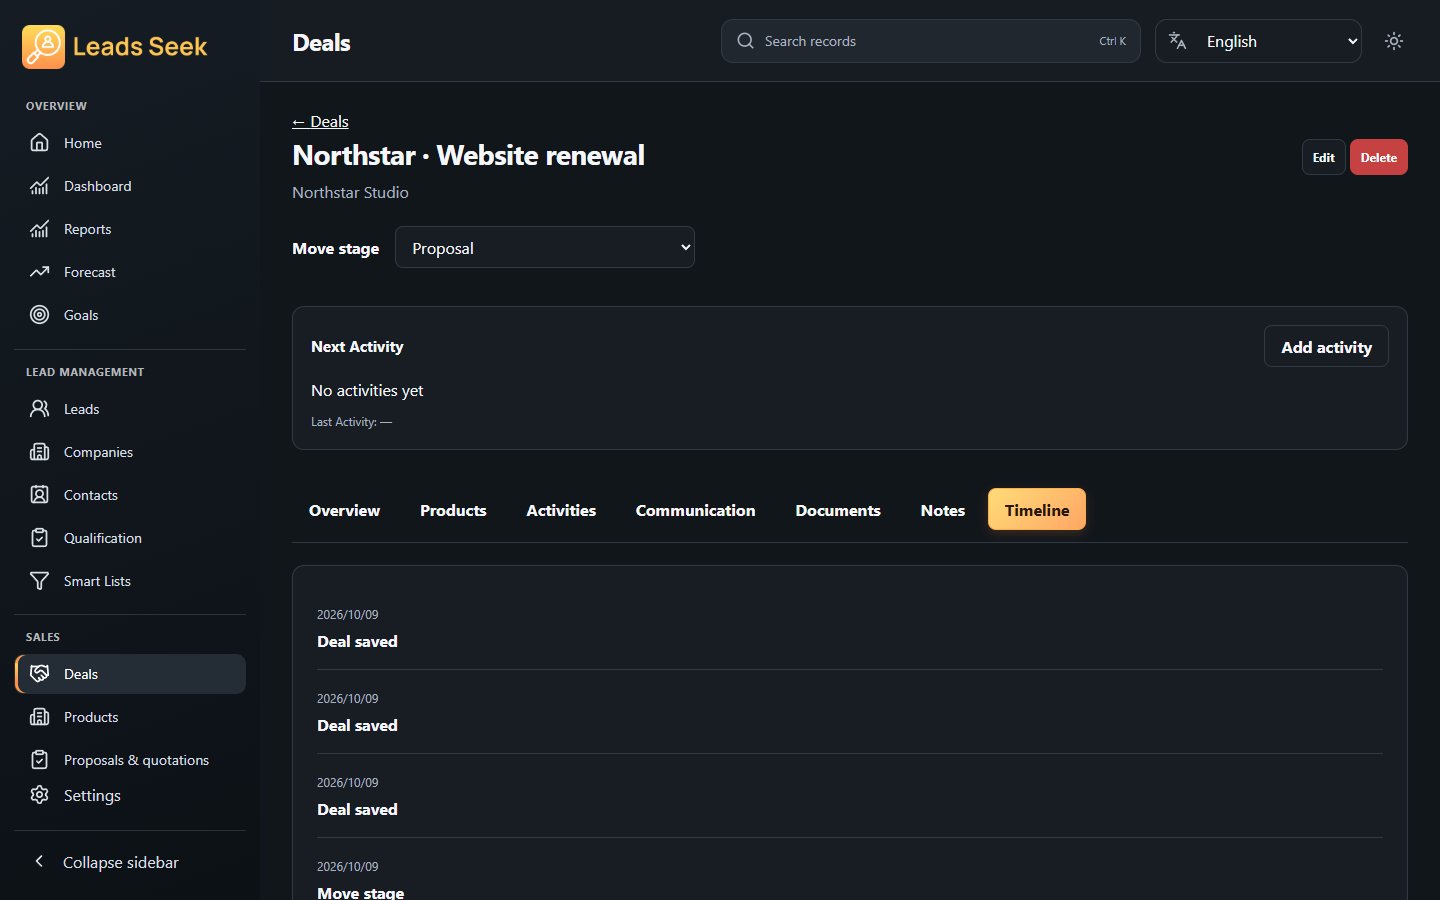
Task: Click the red Delete button
Action: pos(1378,157)
